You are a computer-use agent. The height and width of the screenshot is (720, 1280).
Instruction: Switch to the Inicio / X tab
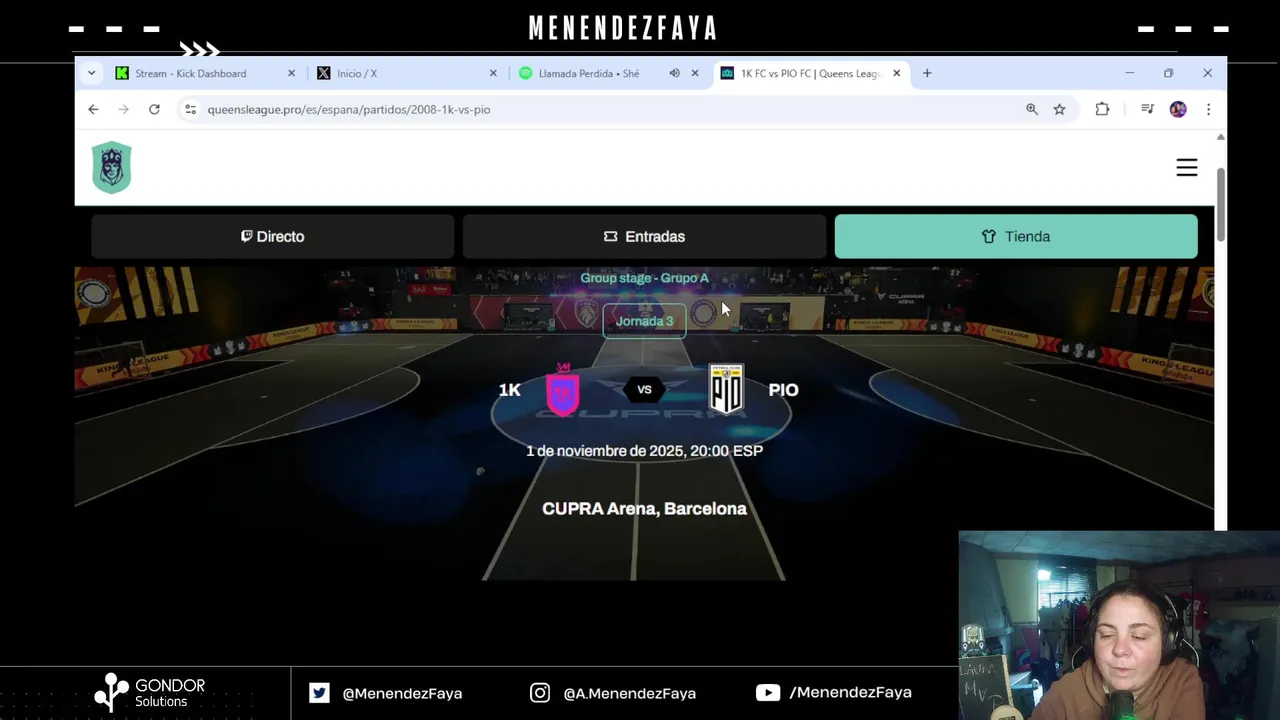click(x=407, y=73)
